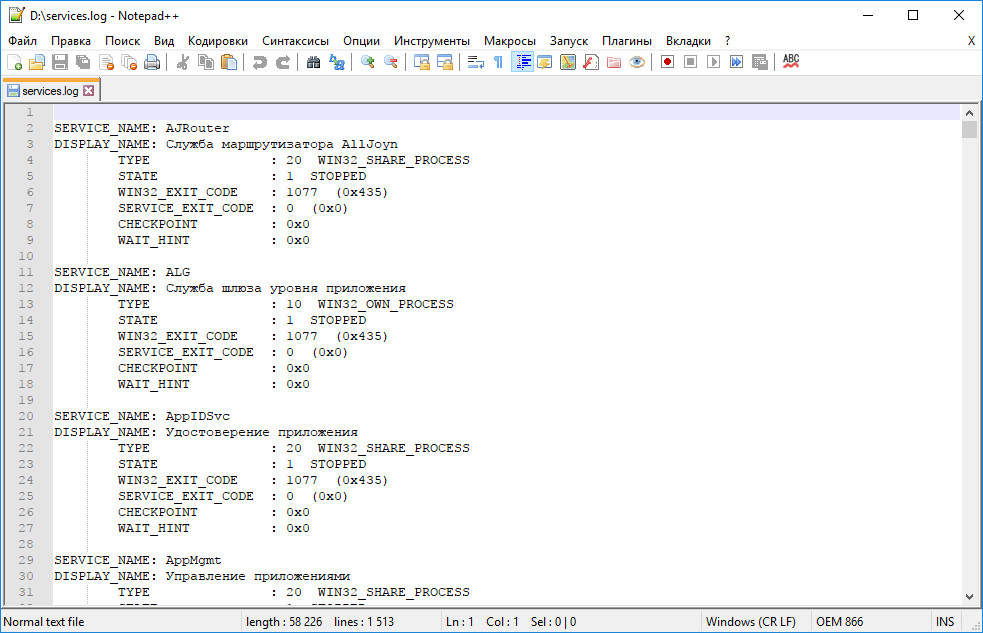Select the services.log tab
Screen dimensions: 983x633
click(x=50, y=91)
